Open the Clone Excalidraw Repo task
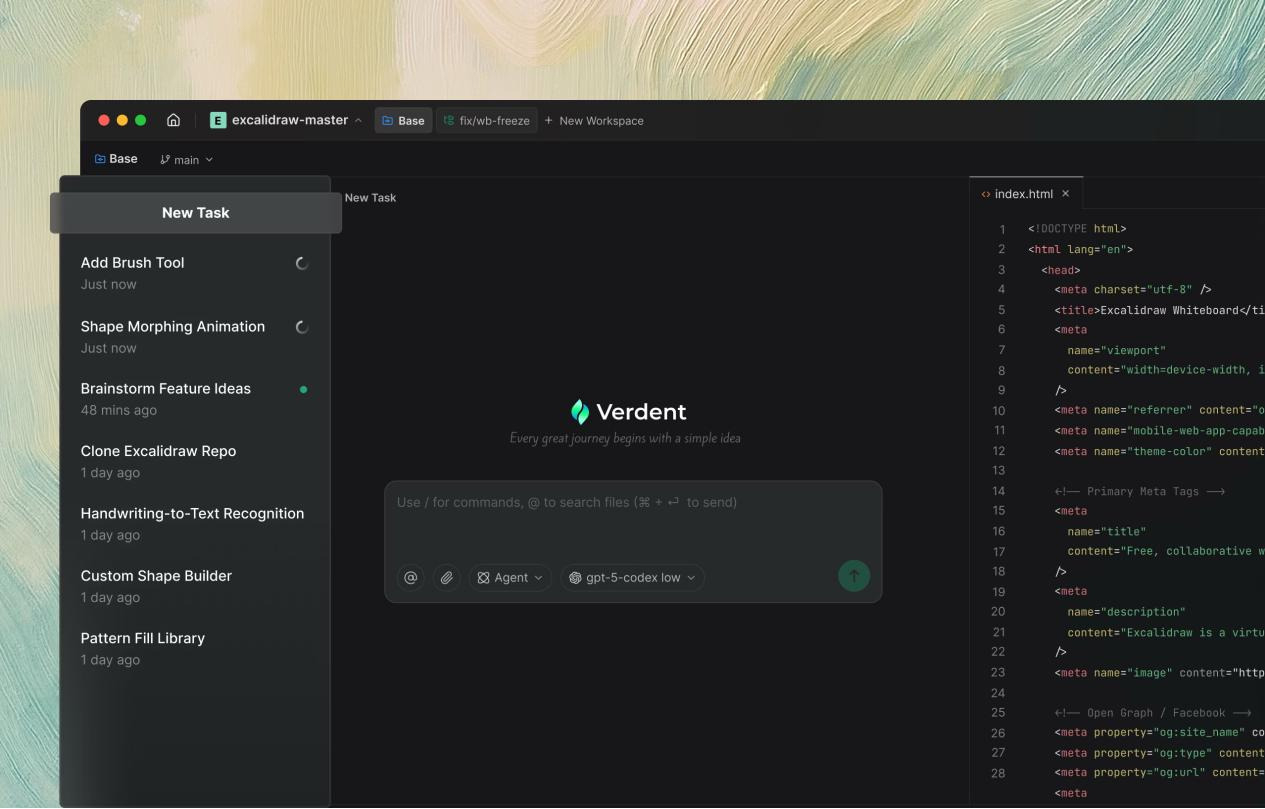Viewport: 1265px width, 809px height. pos(158,451)
